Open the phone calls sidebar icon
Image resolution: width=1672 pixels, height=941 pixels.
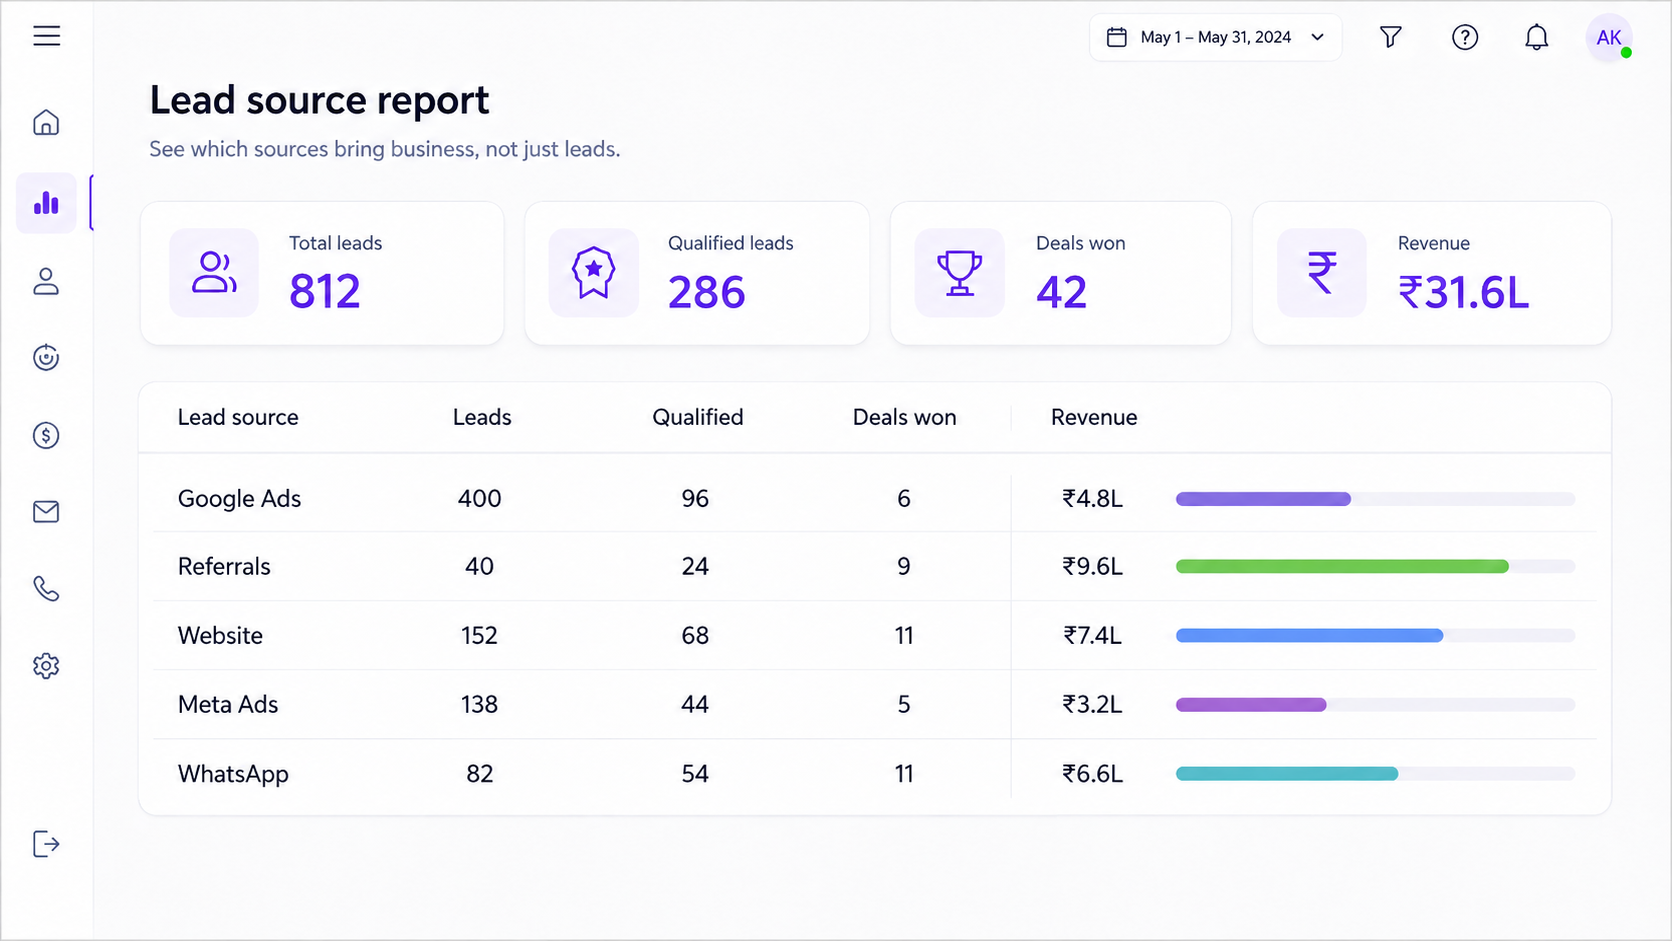pyautogui.click(x=46, y=588)
